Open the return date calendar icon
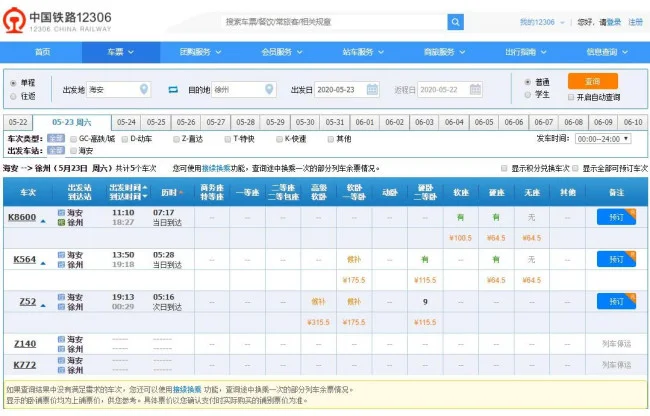650x416 pixels. tap(475, 89)
